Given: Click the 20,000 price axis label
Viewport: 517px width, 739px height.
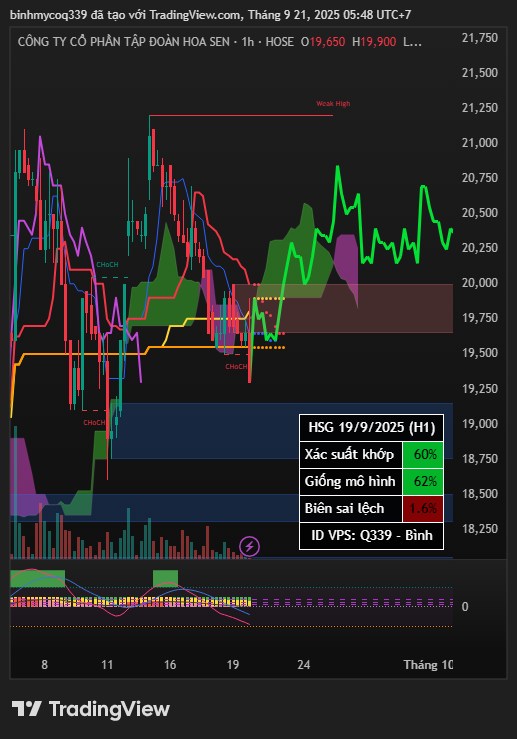Looking at the screenshot, I should (x=480, y=282).
